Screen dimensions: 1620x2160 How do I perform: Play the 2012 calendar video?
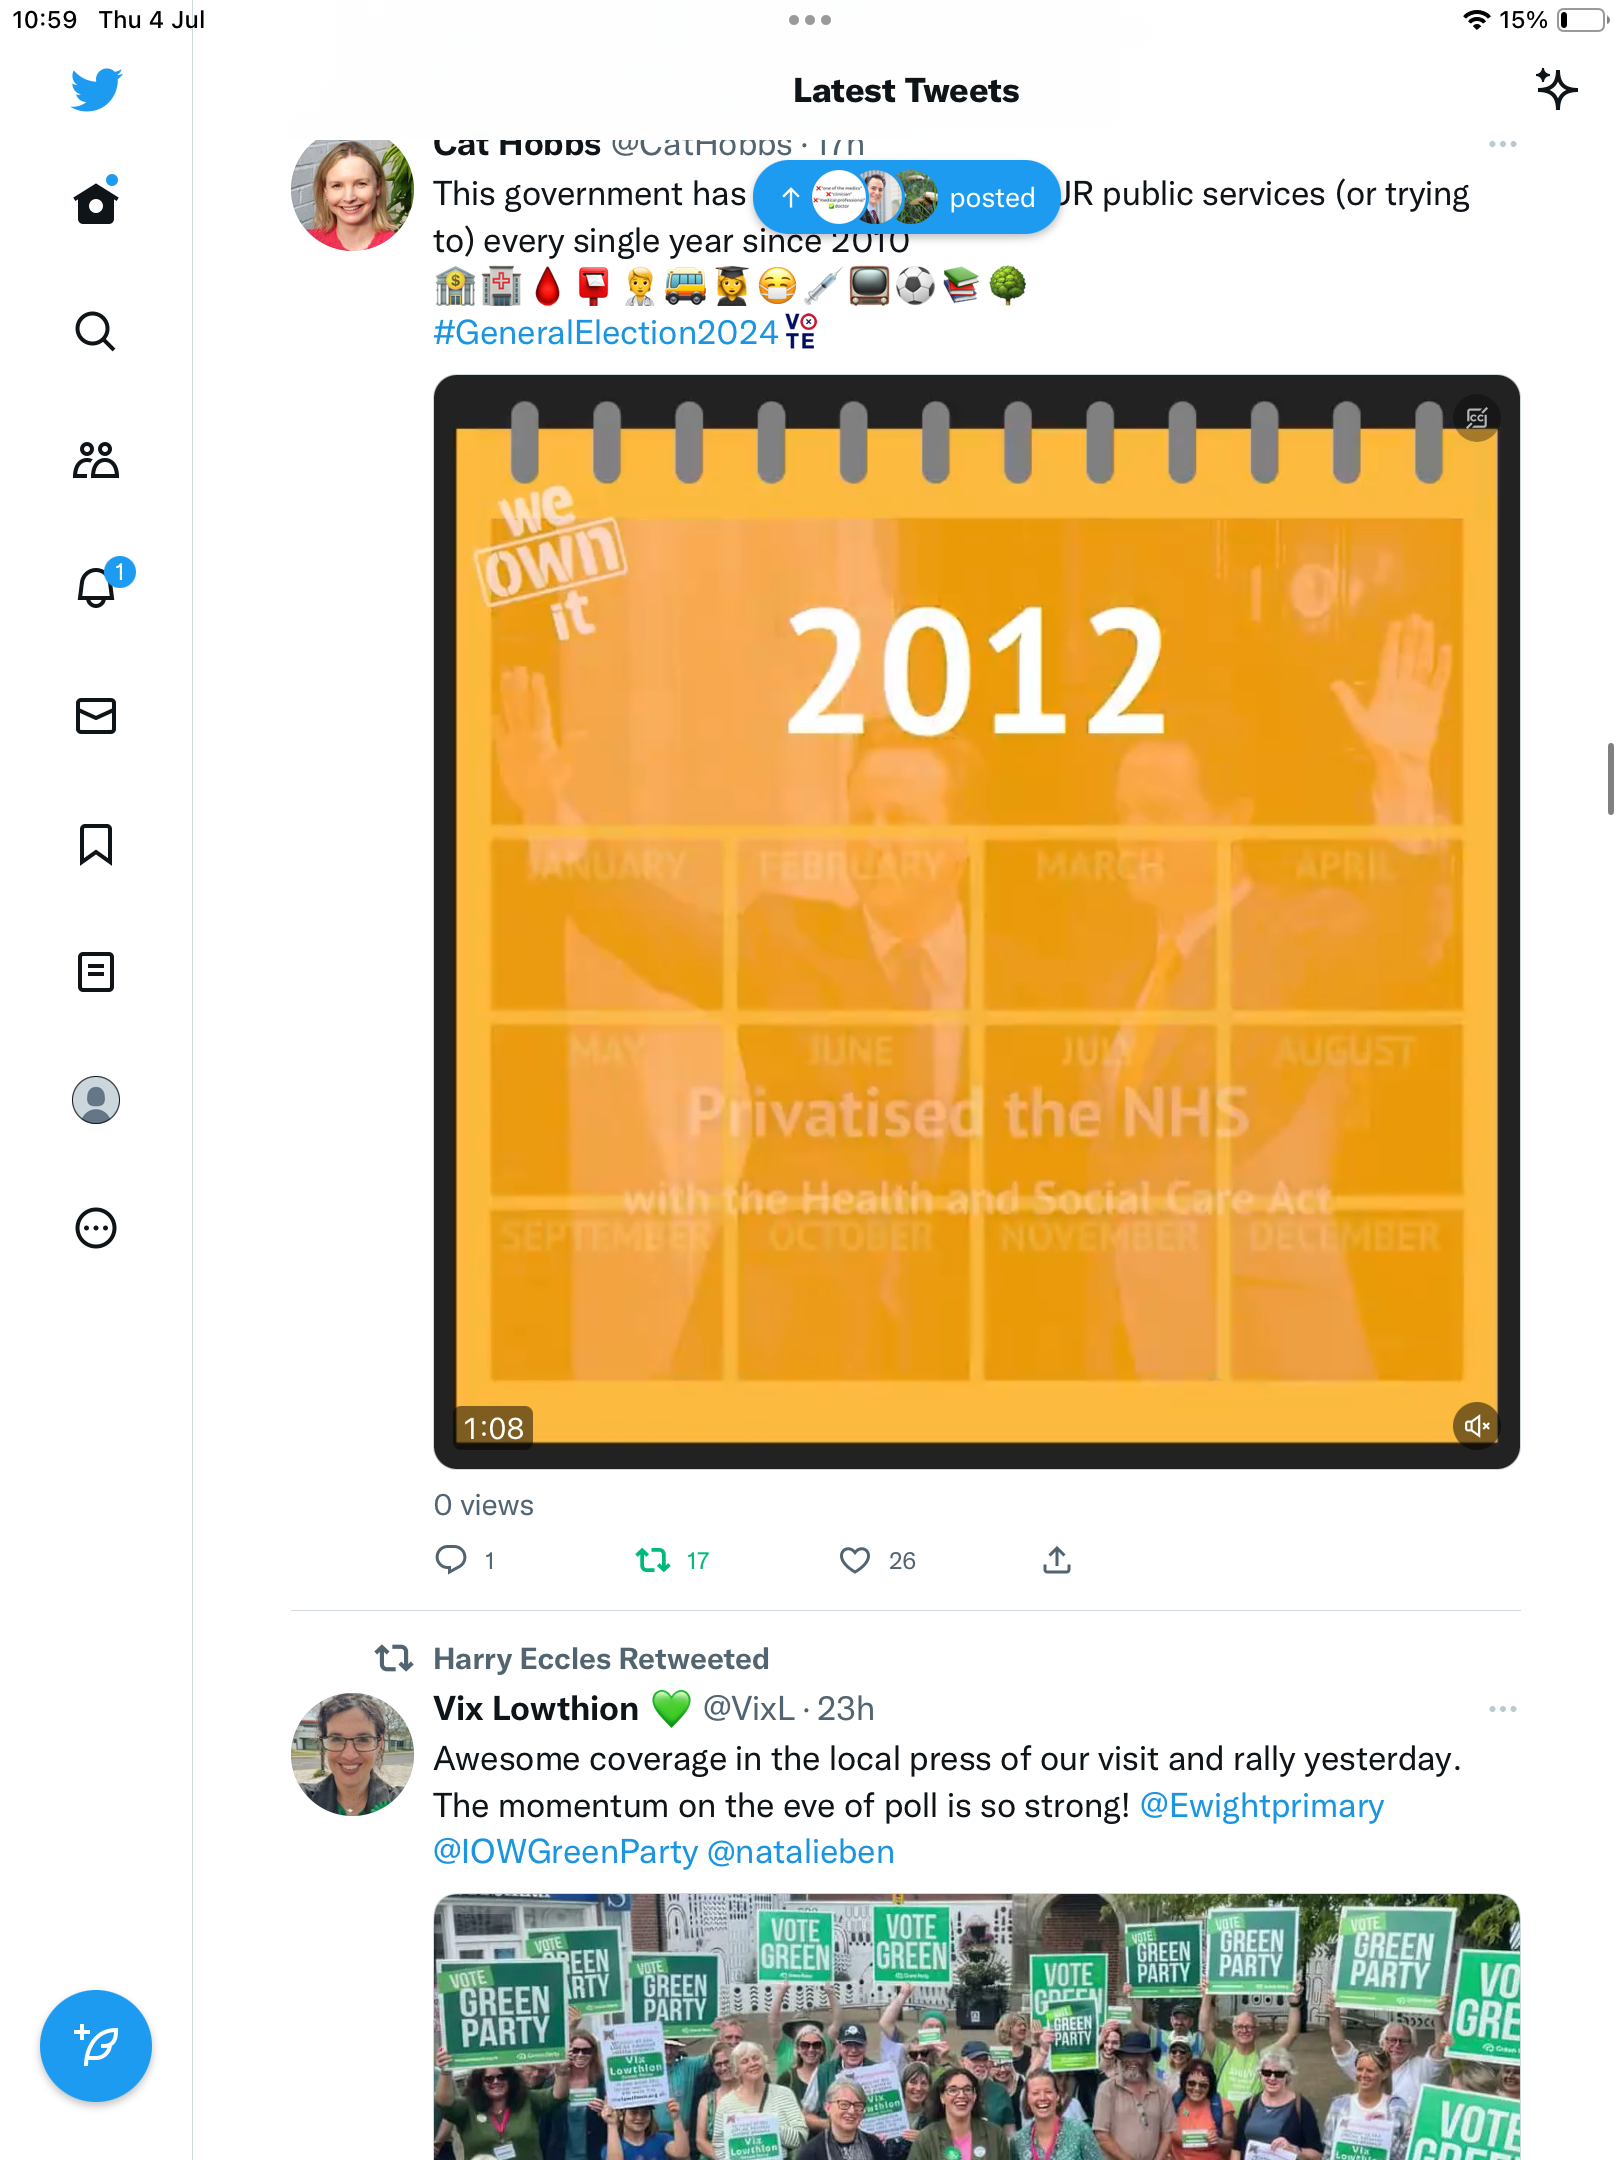tap(977, 922)
